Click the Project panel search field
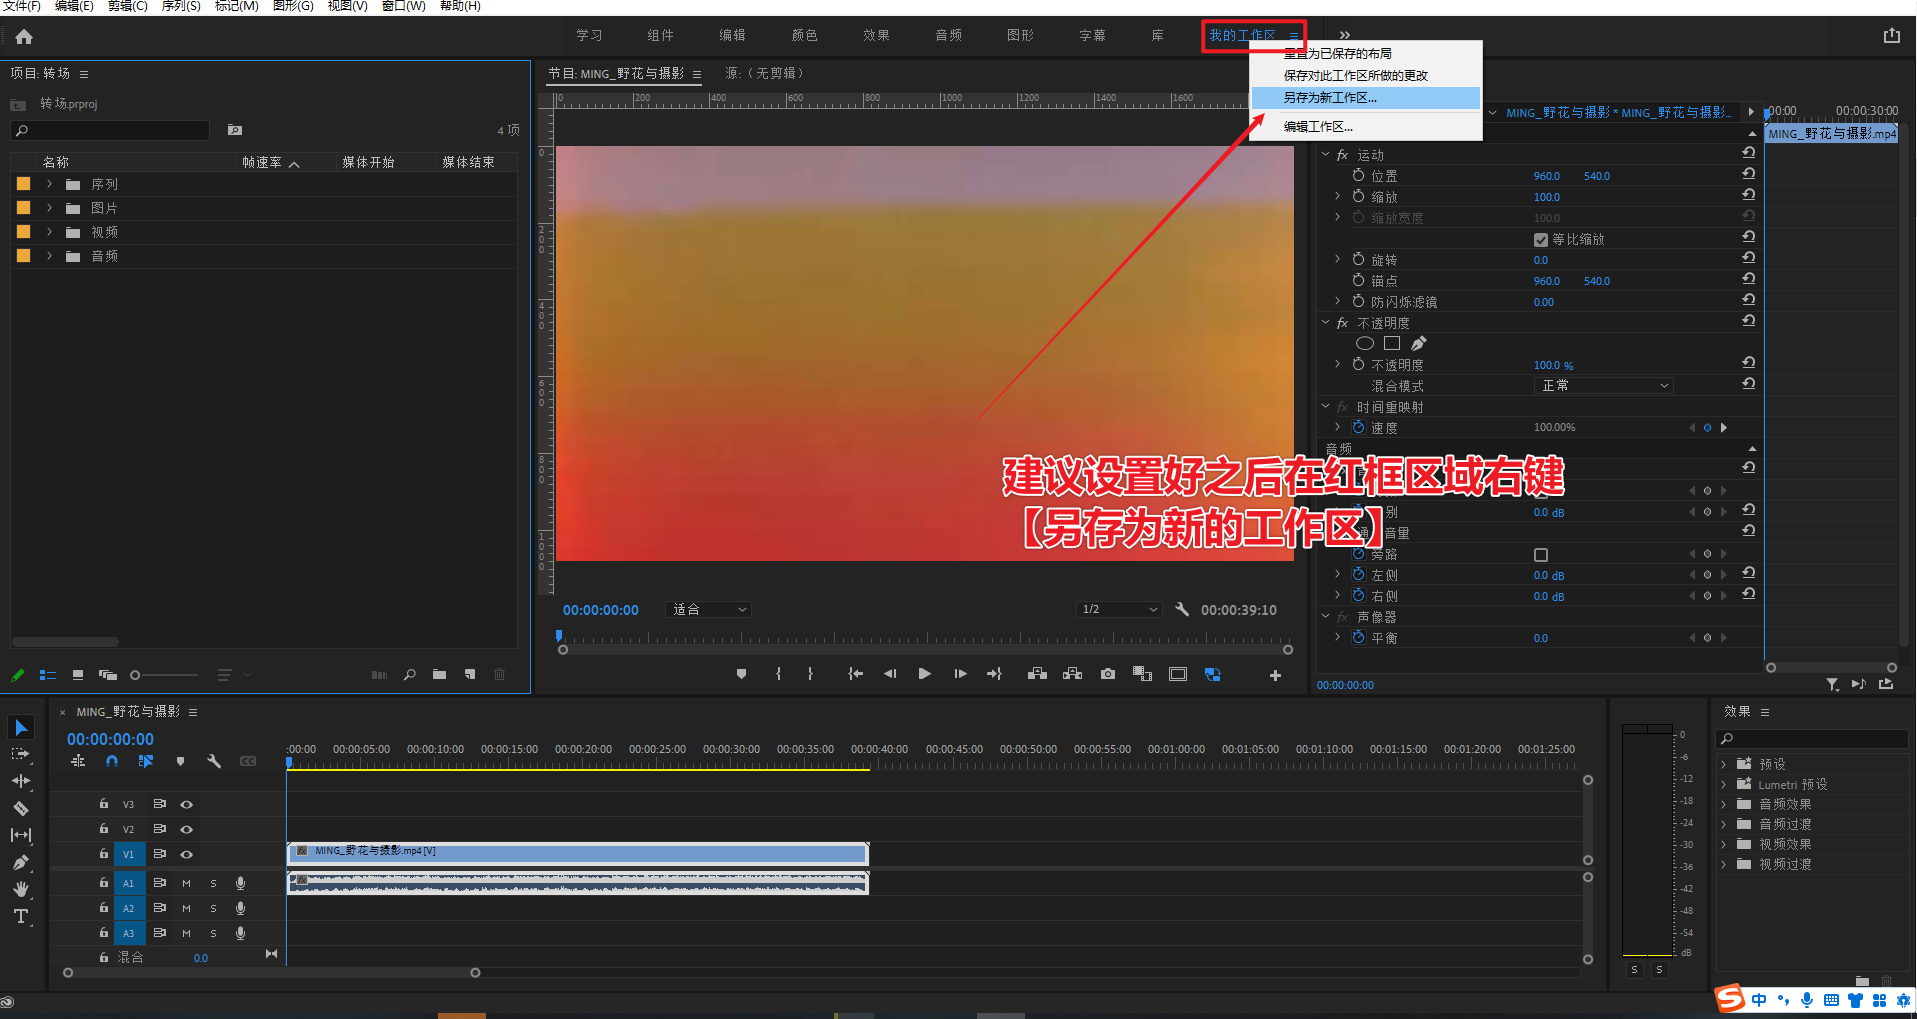Screen dimensions: 1917x1019 [x=110, y=130]
